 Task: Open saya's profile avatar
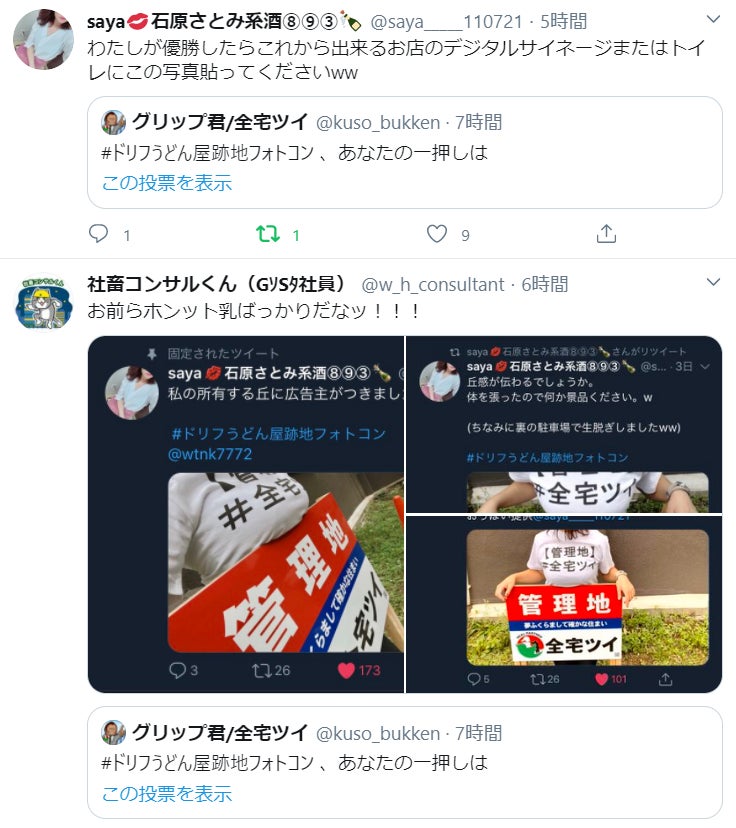43,39
